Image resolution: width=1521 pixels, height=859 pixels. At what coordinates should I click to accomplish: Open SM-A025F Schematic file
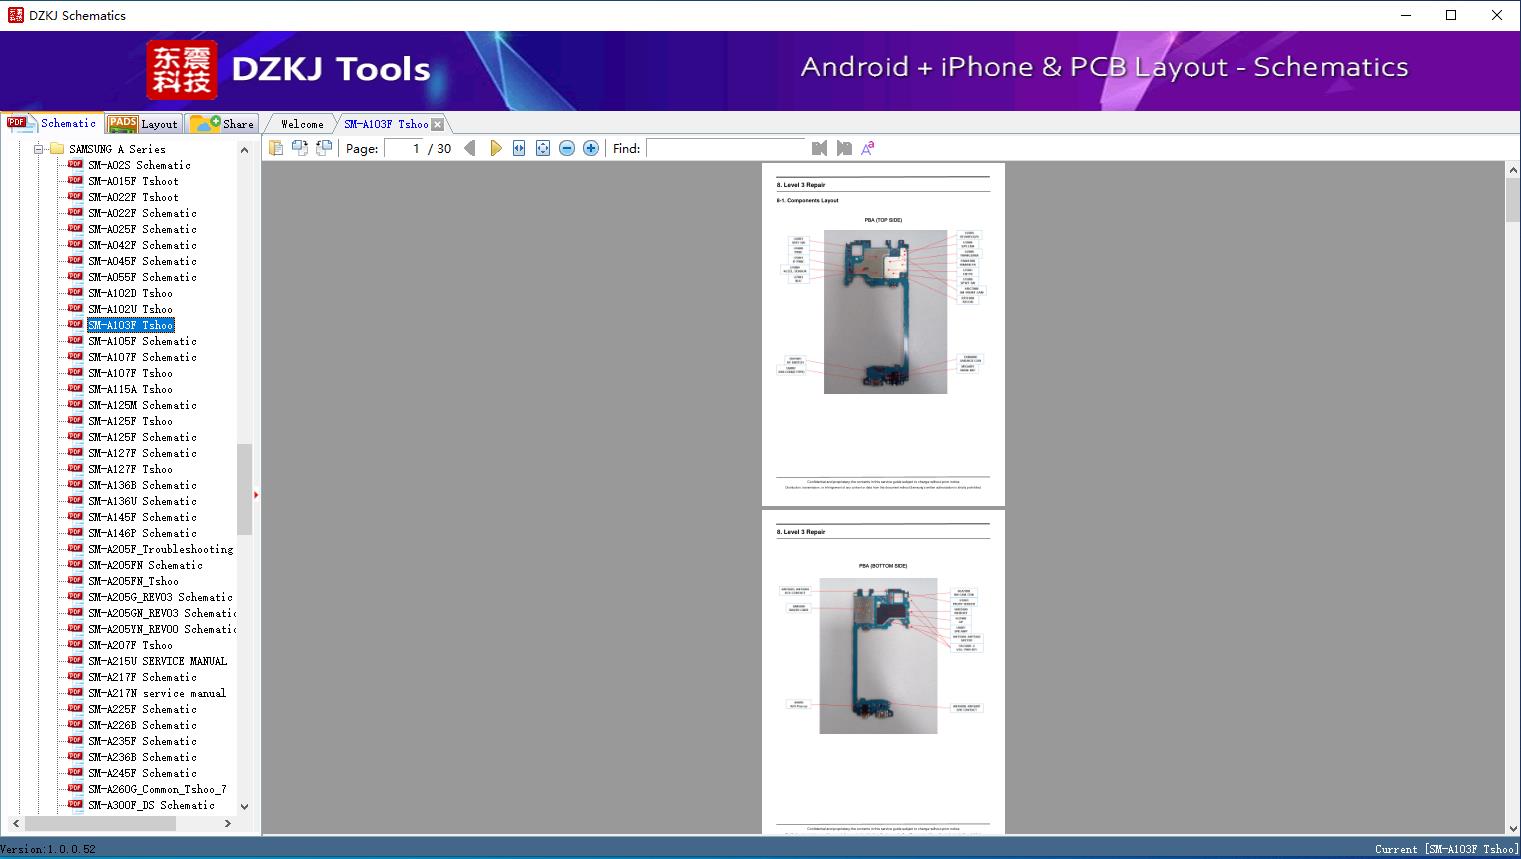(x=142, y=229)
